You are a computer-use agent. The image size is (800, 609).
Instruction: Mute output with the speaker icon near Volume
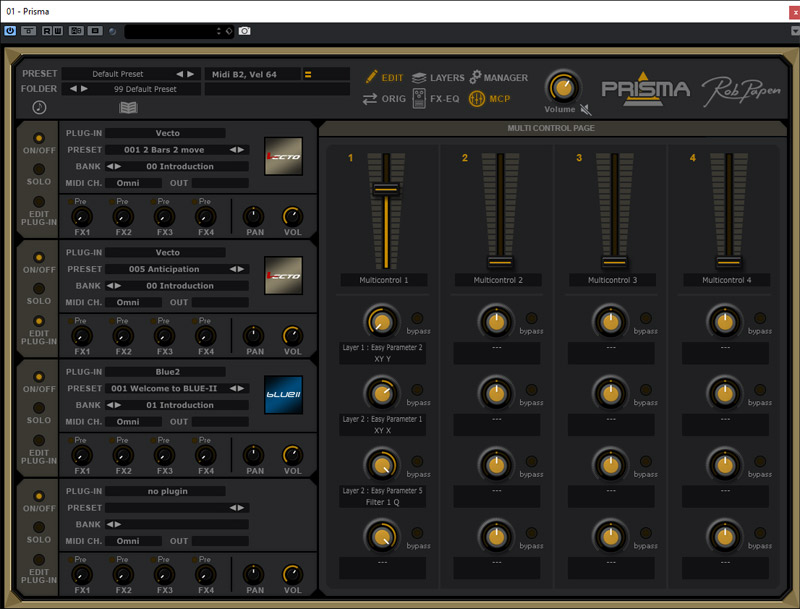click(x=585, y=108)
